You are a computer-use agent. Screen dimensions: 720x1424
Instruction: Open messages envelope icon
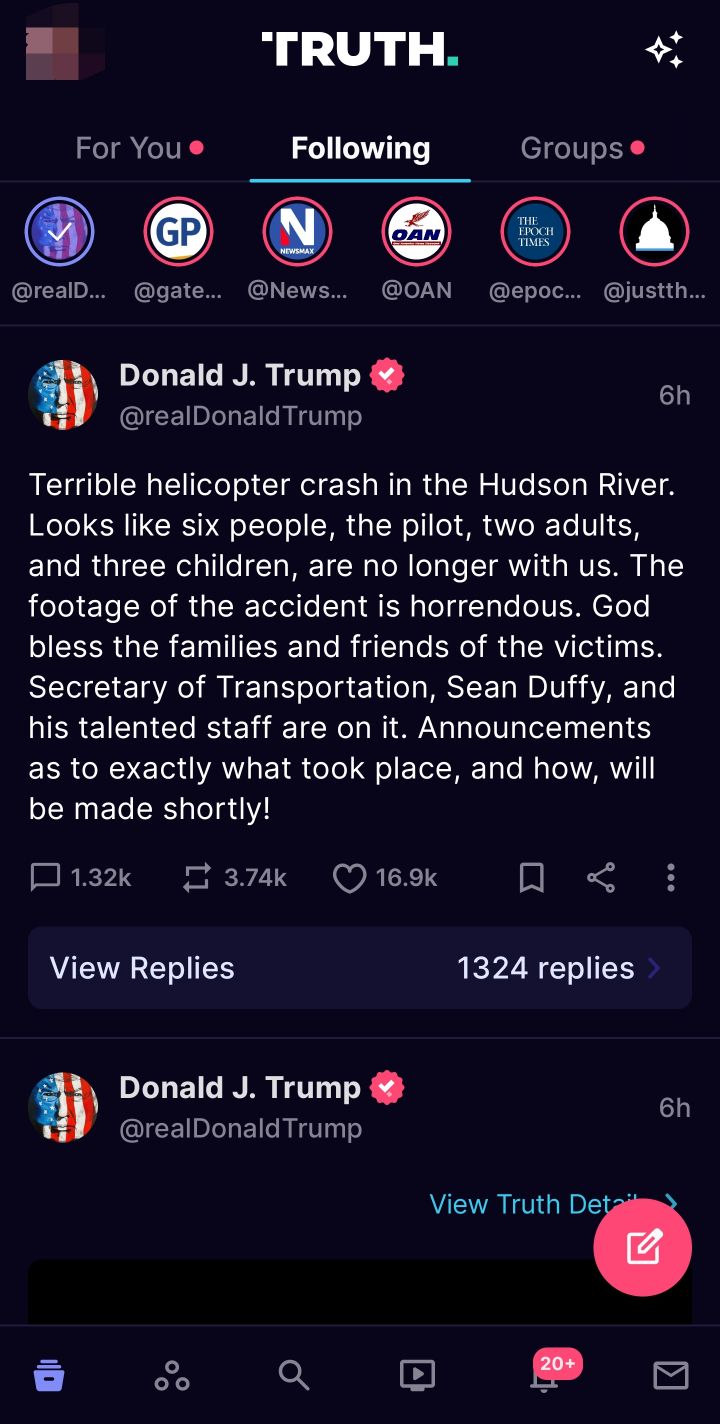670,1376
